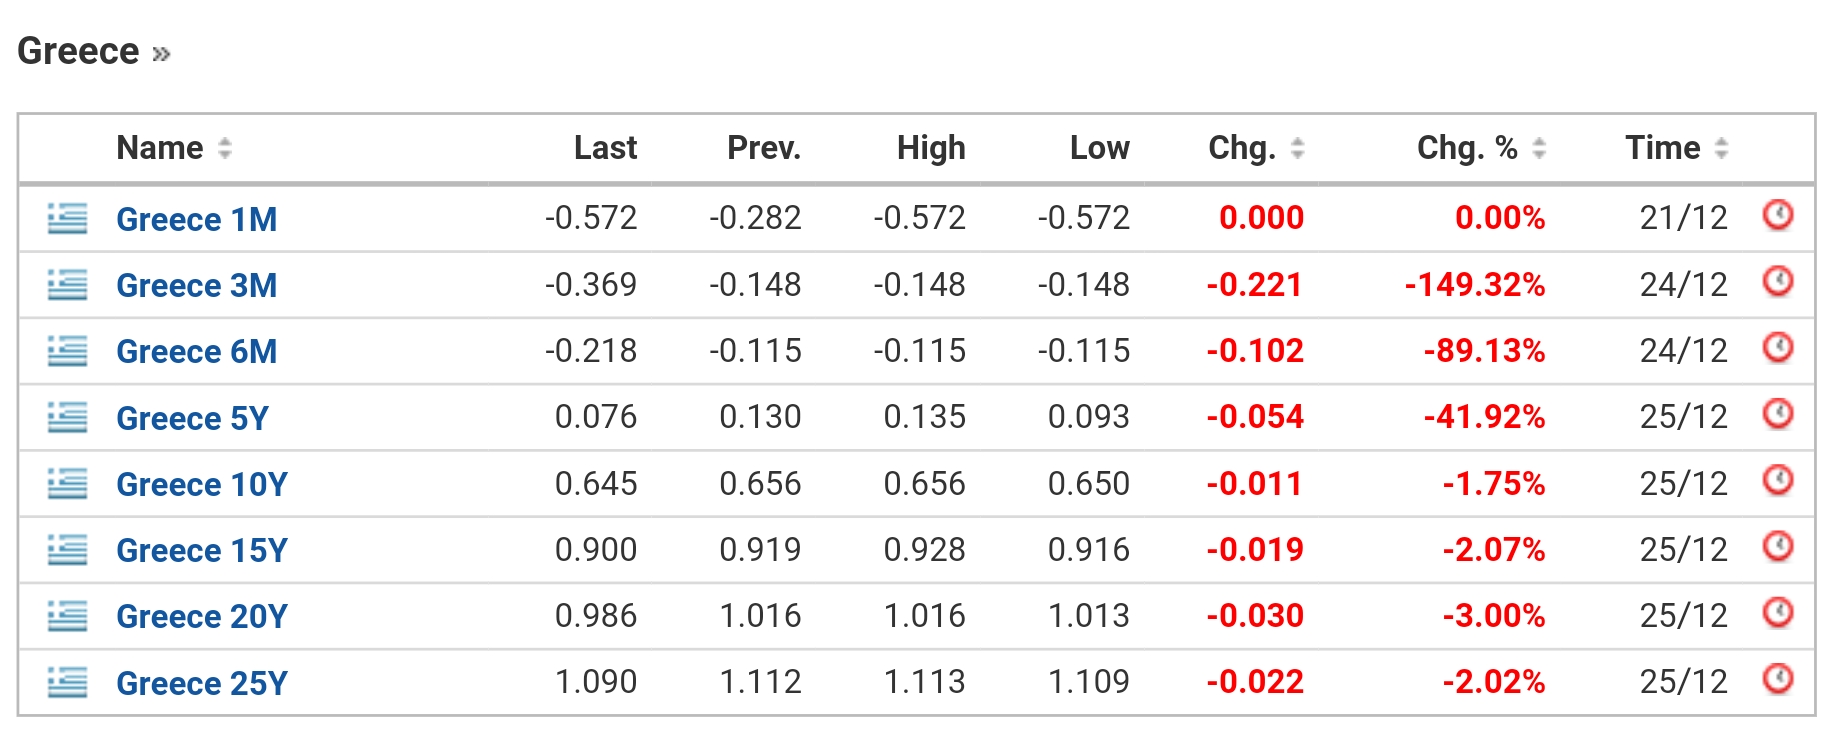Open the Greece 3M bond link
Viewport: 1839px width, 729px height.
click(197, 285)
